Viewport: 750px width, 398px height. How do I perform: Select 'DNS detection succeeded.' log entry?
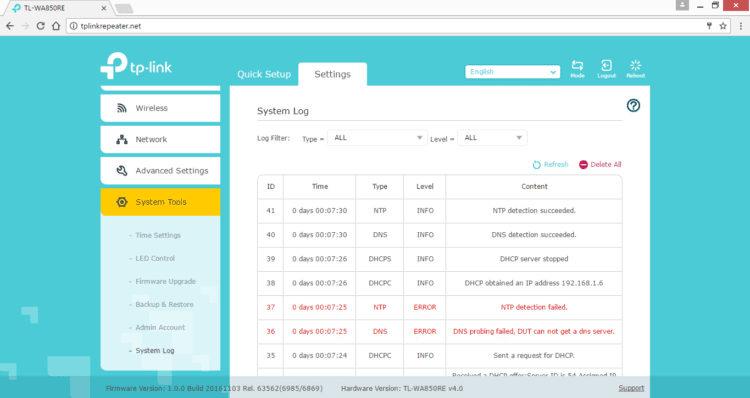pos(534,235)
